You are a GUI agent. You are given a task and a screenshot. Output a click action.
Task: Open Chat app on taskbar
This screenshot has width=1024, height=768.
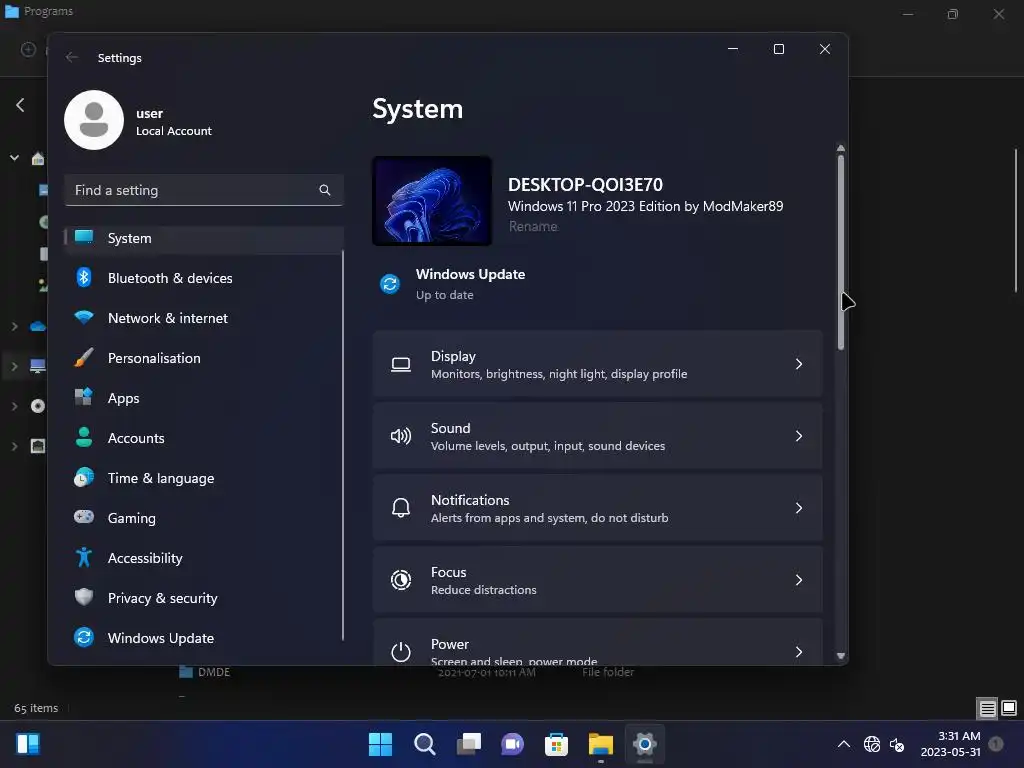[x=513, y=744]
